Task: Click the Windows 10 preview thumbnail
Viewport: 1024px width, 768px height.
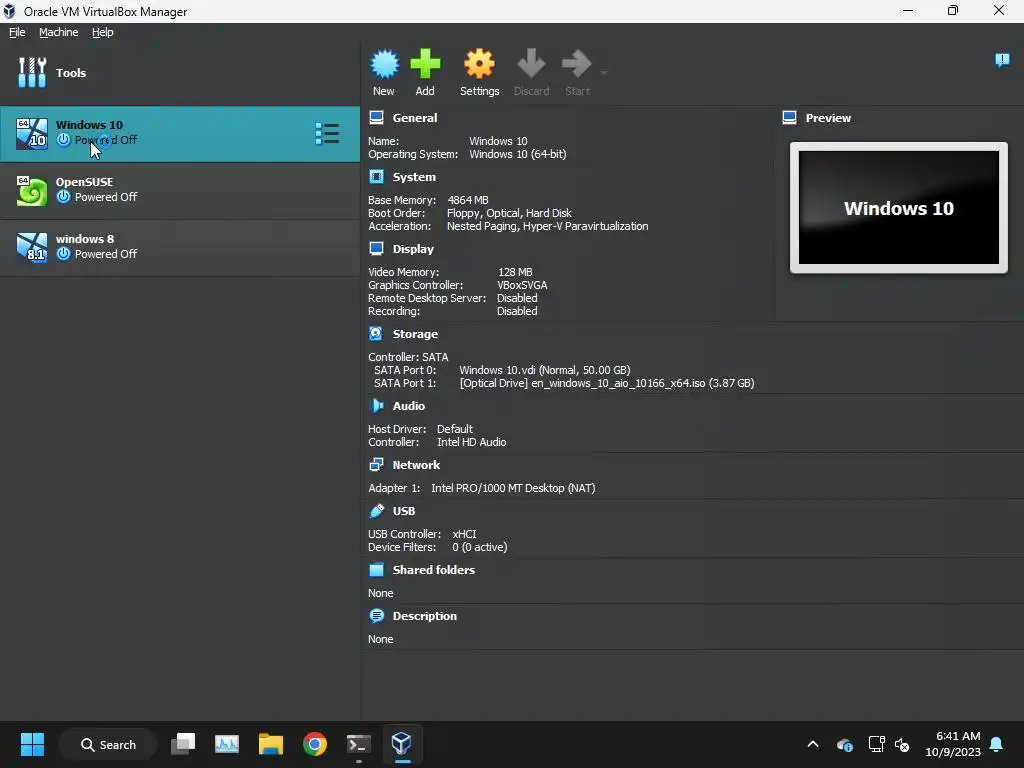Action: point(899,208)
